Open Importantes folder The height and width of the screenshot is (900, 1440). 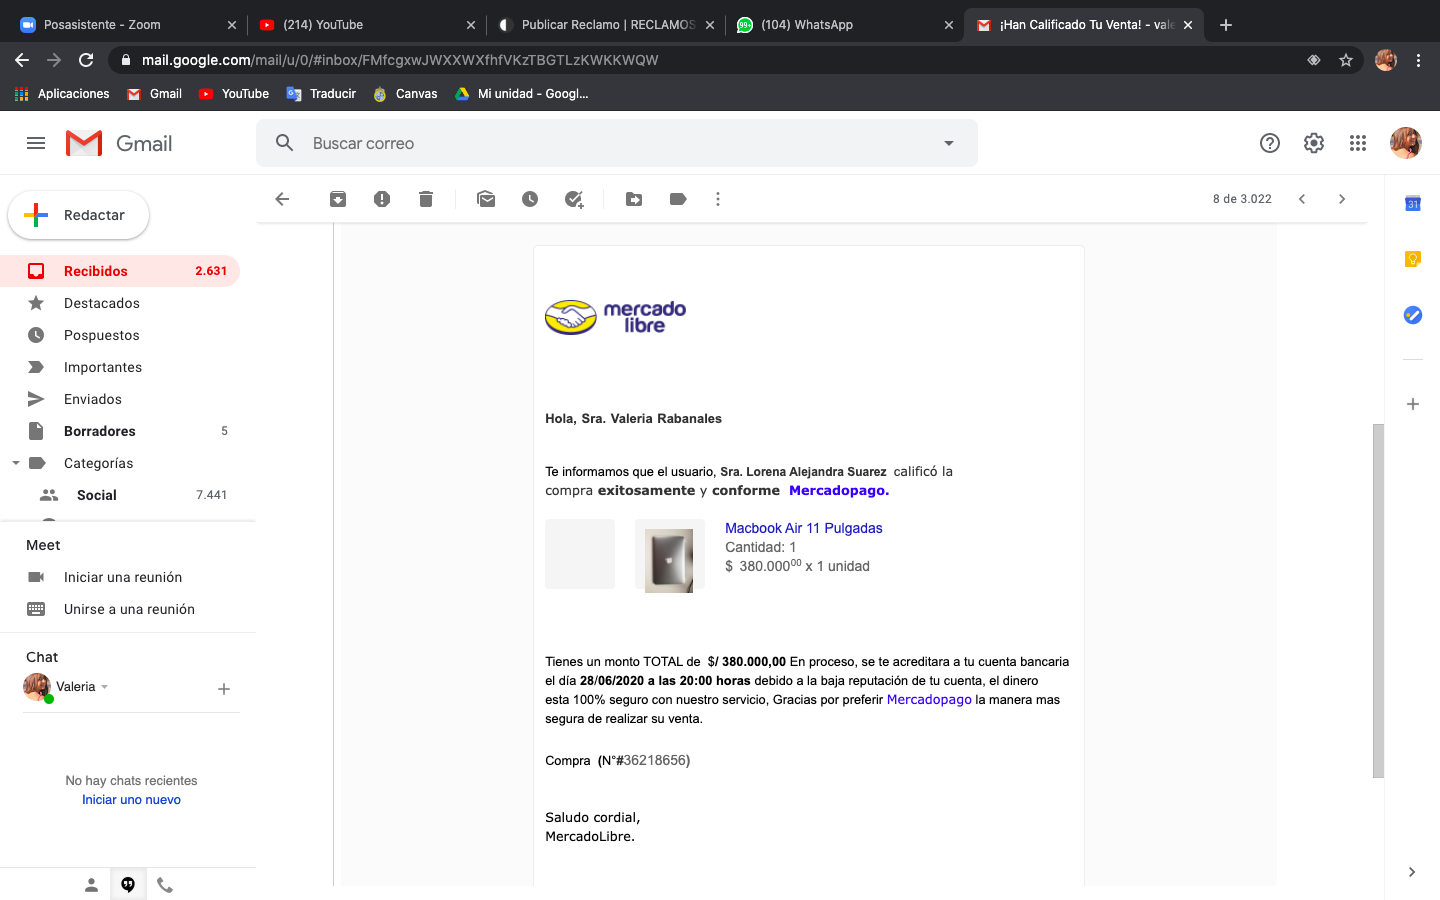[120, 367]
